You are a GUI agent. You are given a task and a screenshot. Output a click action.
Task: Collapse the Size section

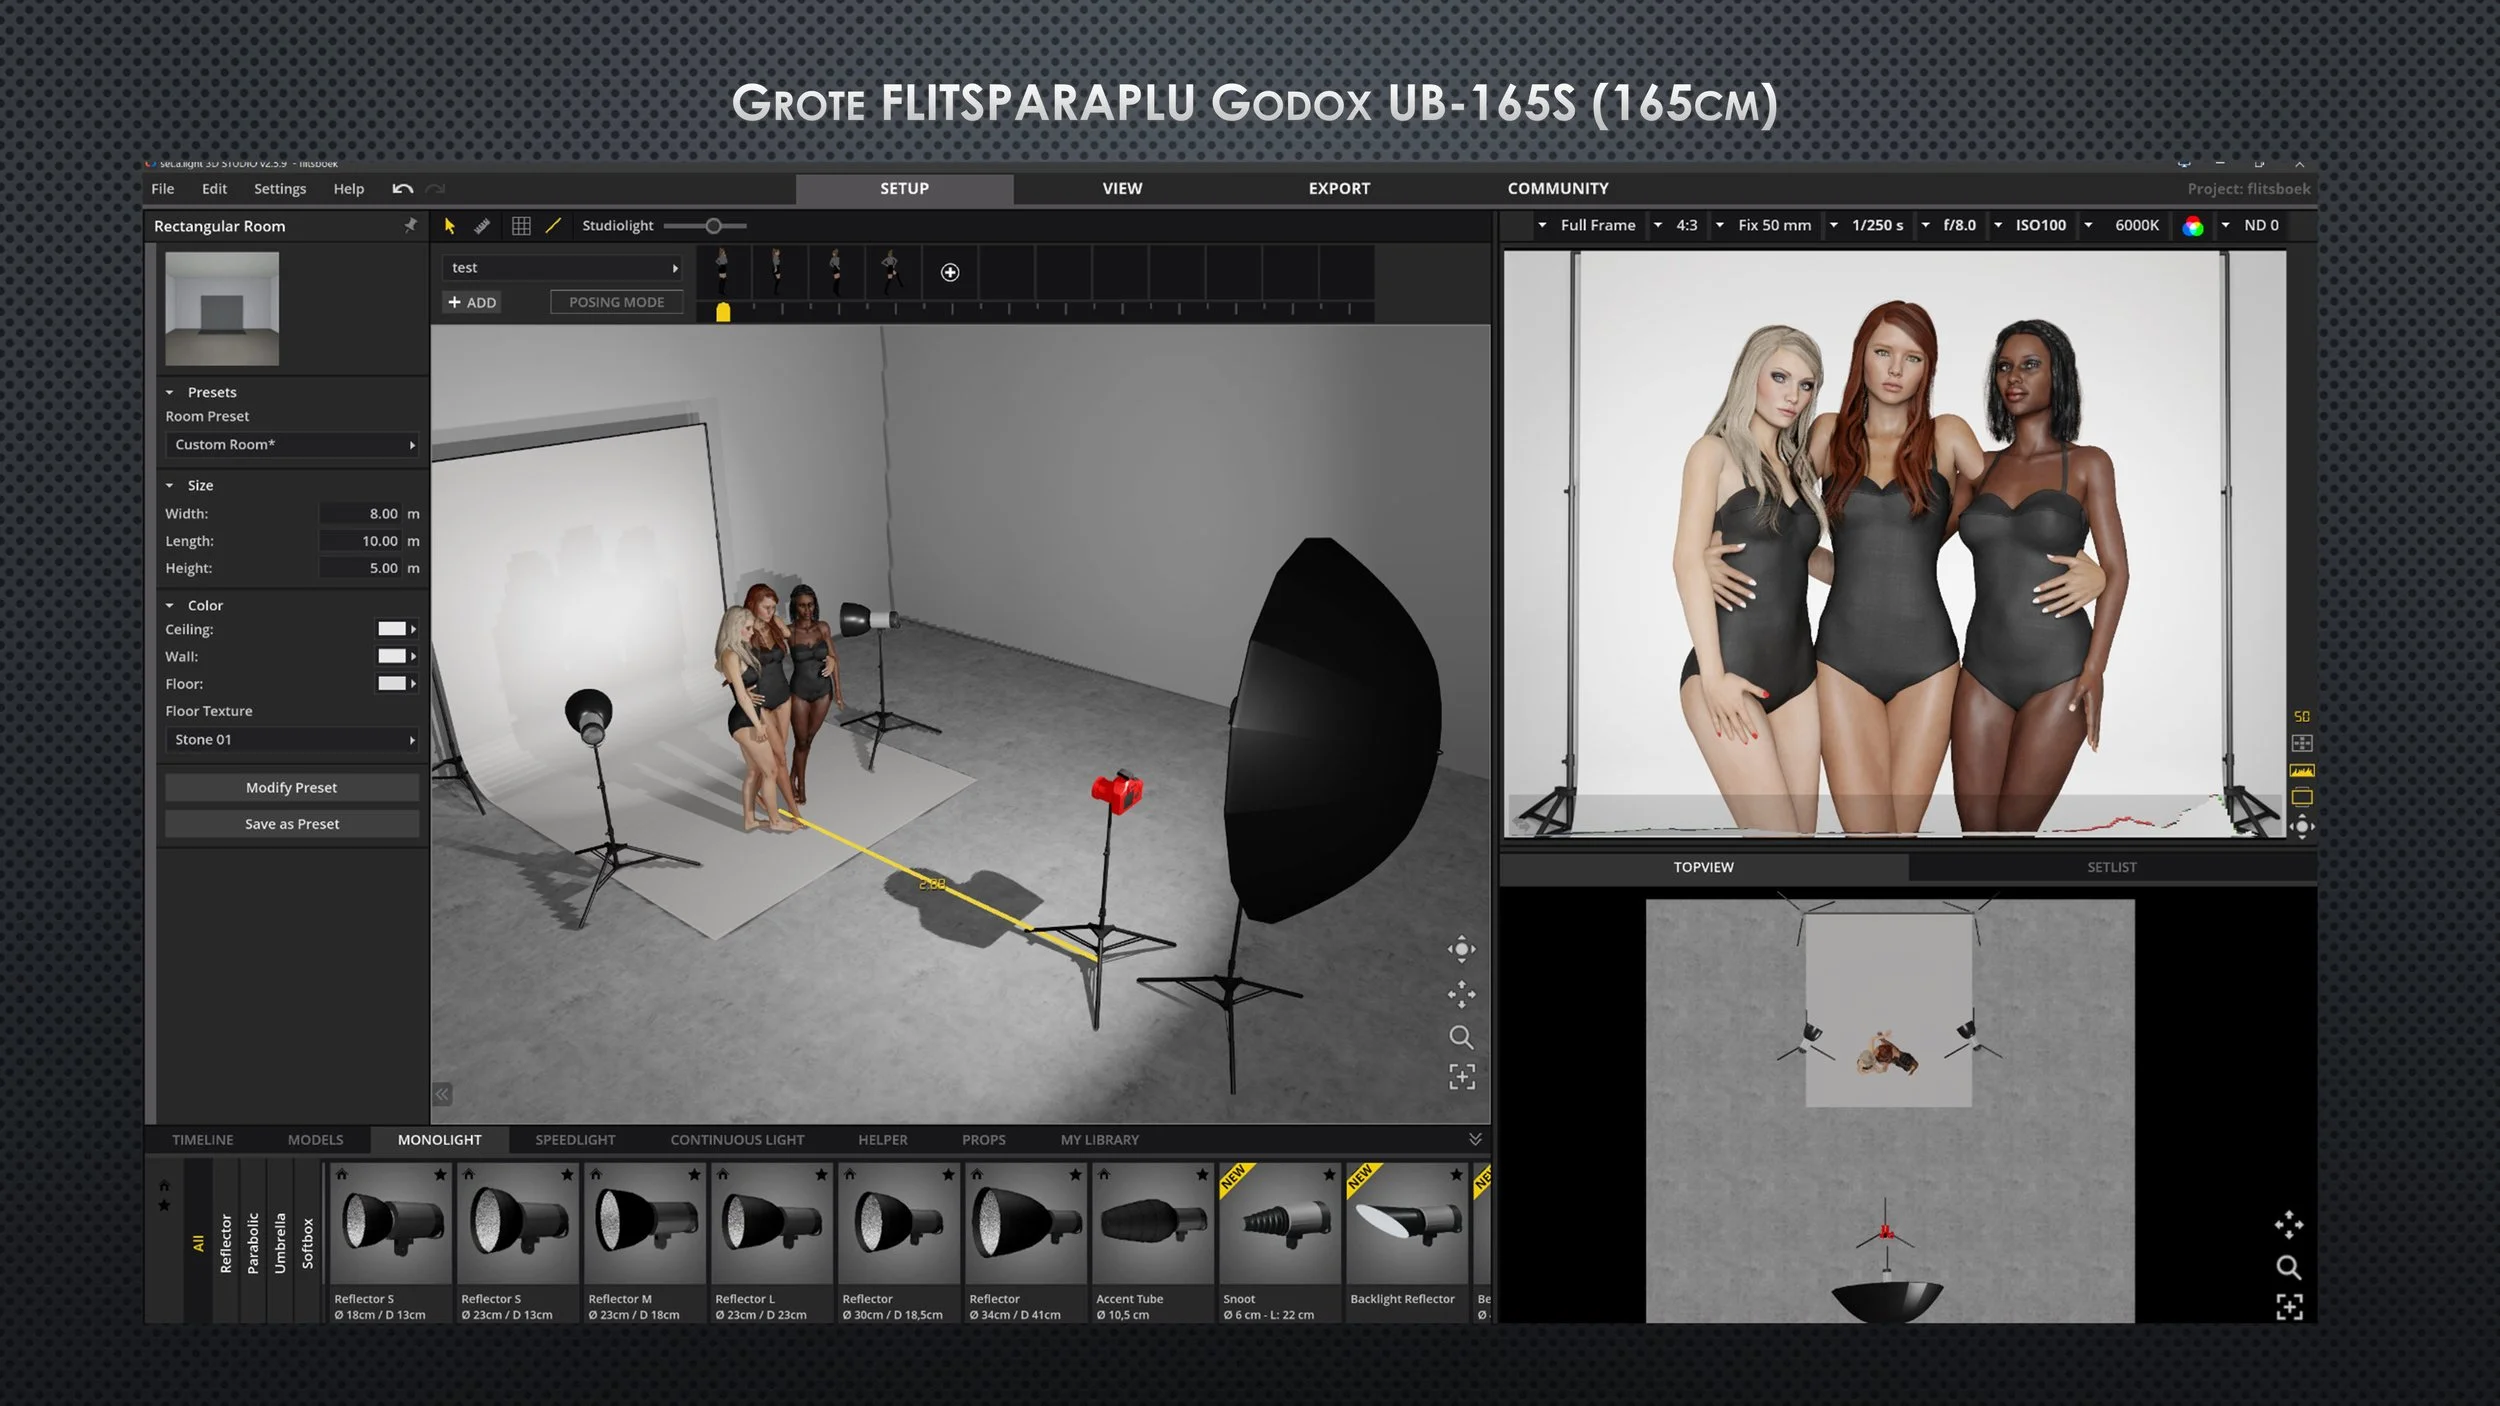(170, 486)
